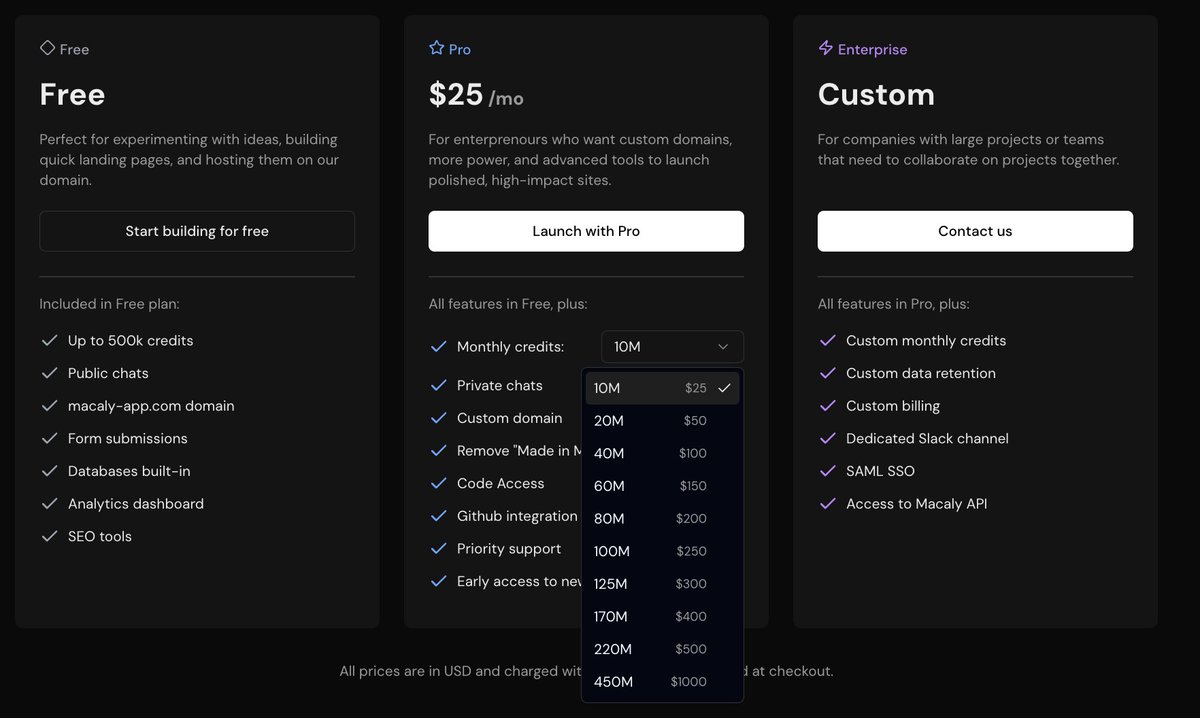Click the selected checkmark on 10M option
The height and width of the screenshot is (718, 1200).
[x=725, y=388]
